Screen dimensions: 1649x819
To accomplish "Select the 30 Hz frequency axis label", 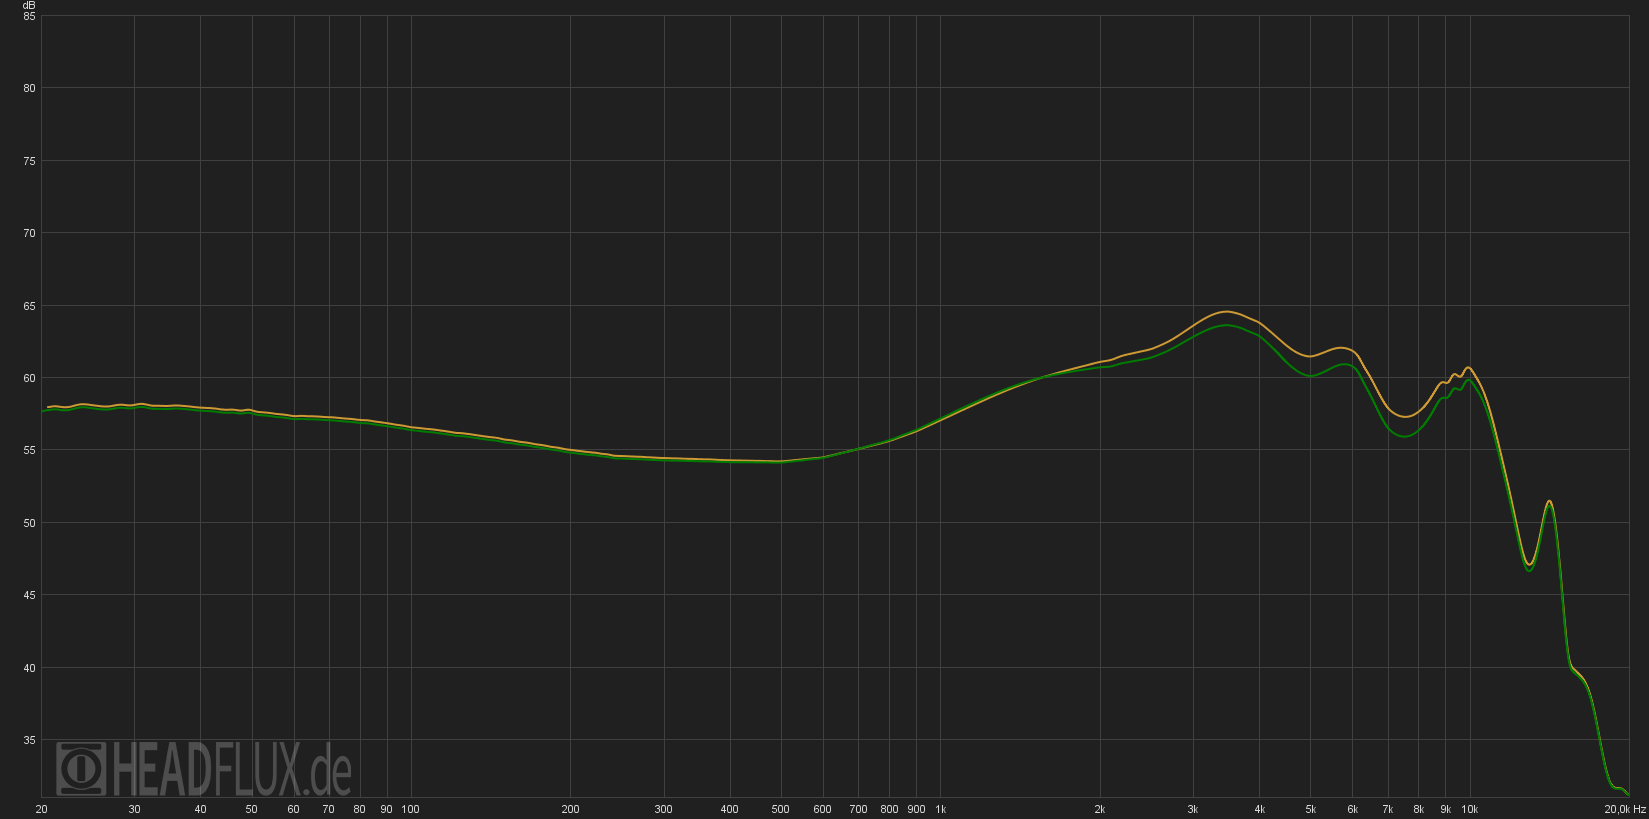I will (134, 809).
